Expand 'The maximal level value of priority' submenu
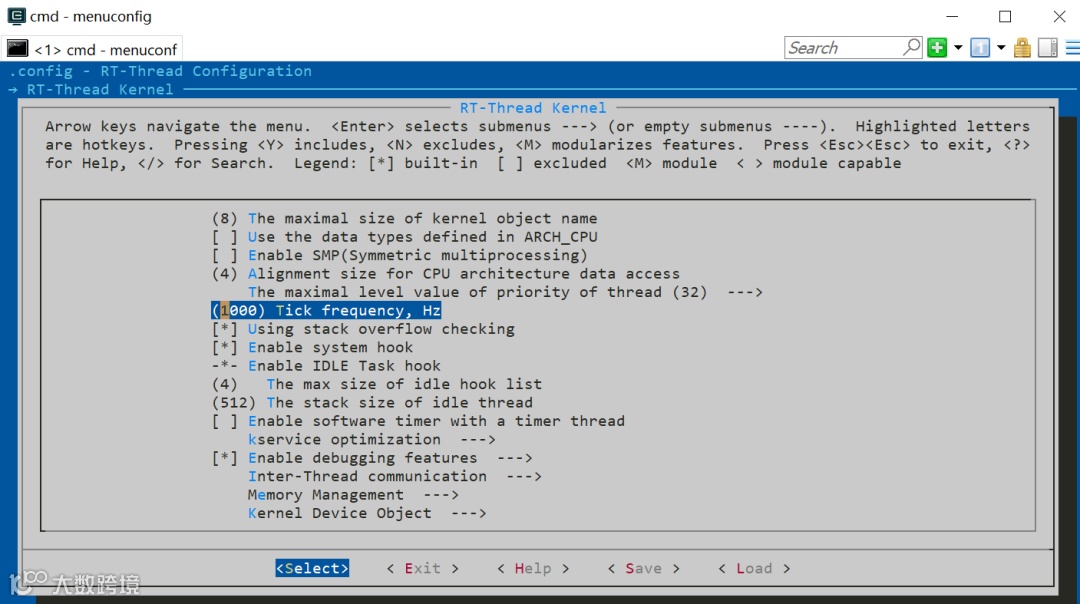Viewport: 1080px width, 604px height. point(505,293)
